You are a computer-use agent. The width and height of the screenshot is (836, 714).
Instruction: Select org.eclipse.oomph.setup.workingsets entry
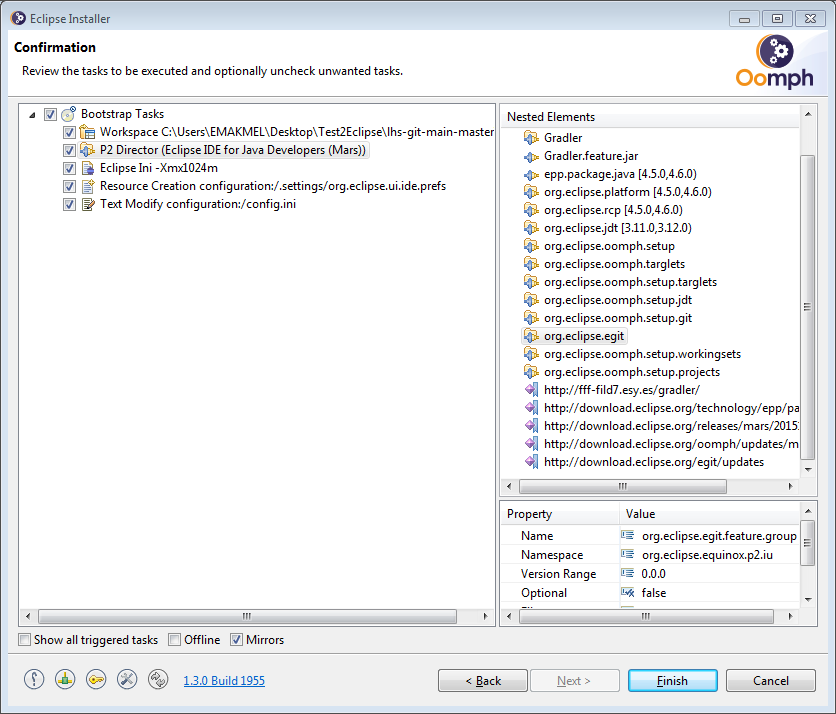coord(642,354)
